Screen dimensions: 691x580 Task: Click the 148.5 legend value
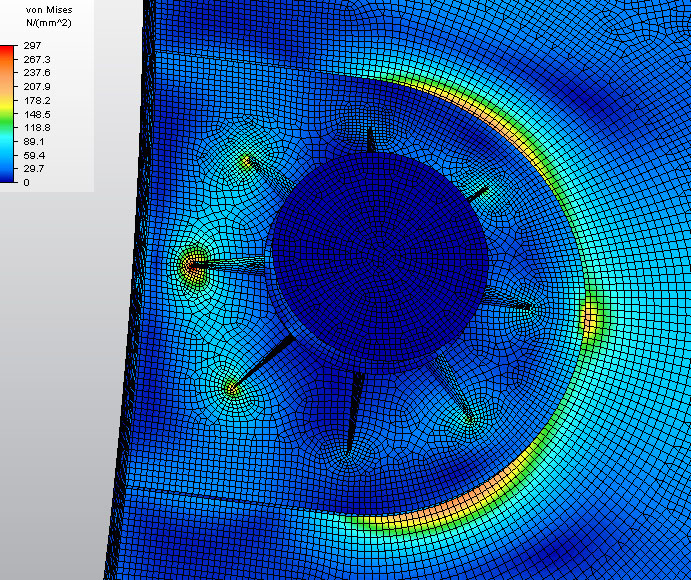click(x=37, y=115)
